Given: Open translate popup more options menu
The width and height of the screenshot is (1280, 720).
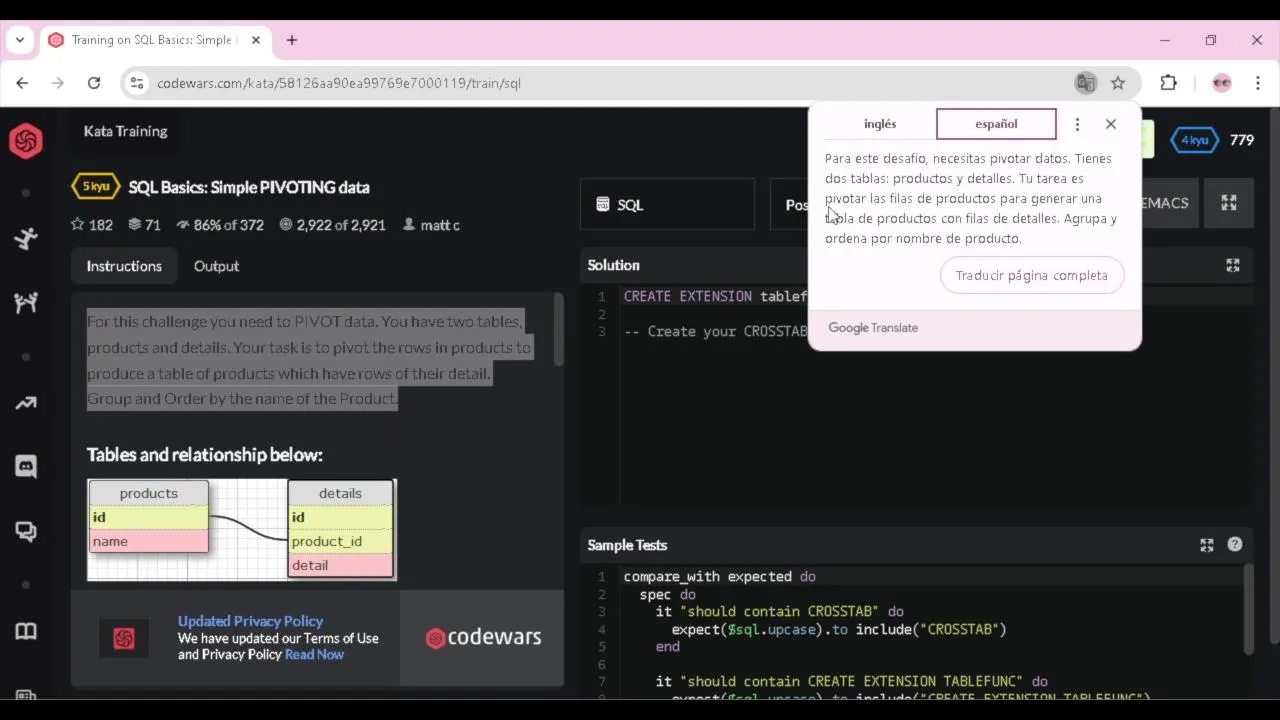Looking at the screenshot, I should point(1077,124).
